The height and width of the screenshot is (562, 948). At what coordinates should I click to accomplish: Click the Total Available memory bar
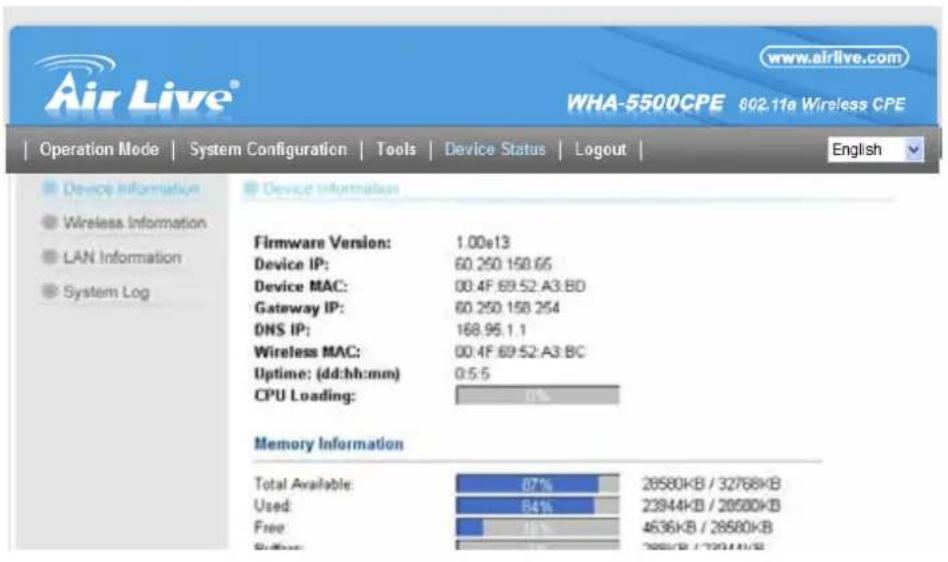tap(537, 484)
